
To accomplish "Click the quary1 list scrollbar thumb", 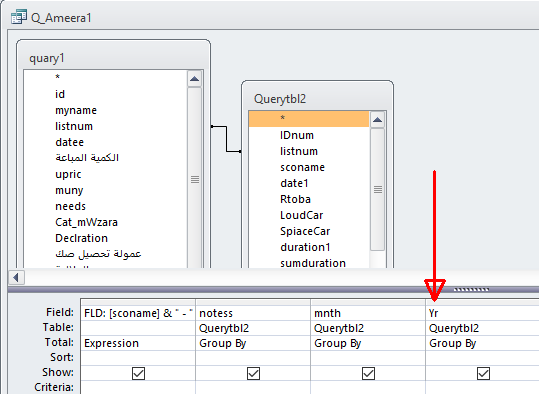I will pyautogui.click(x=195, y=179).
